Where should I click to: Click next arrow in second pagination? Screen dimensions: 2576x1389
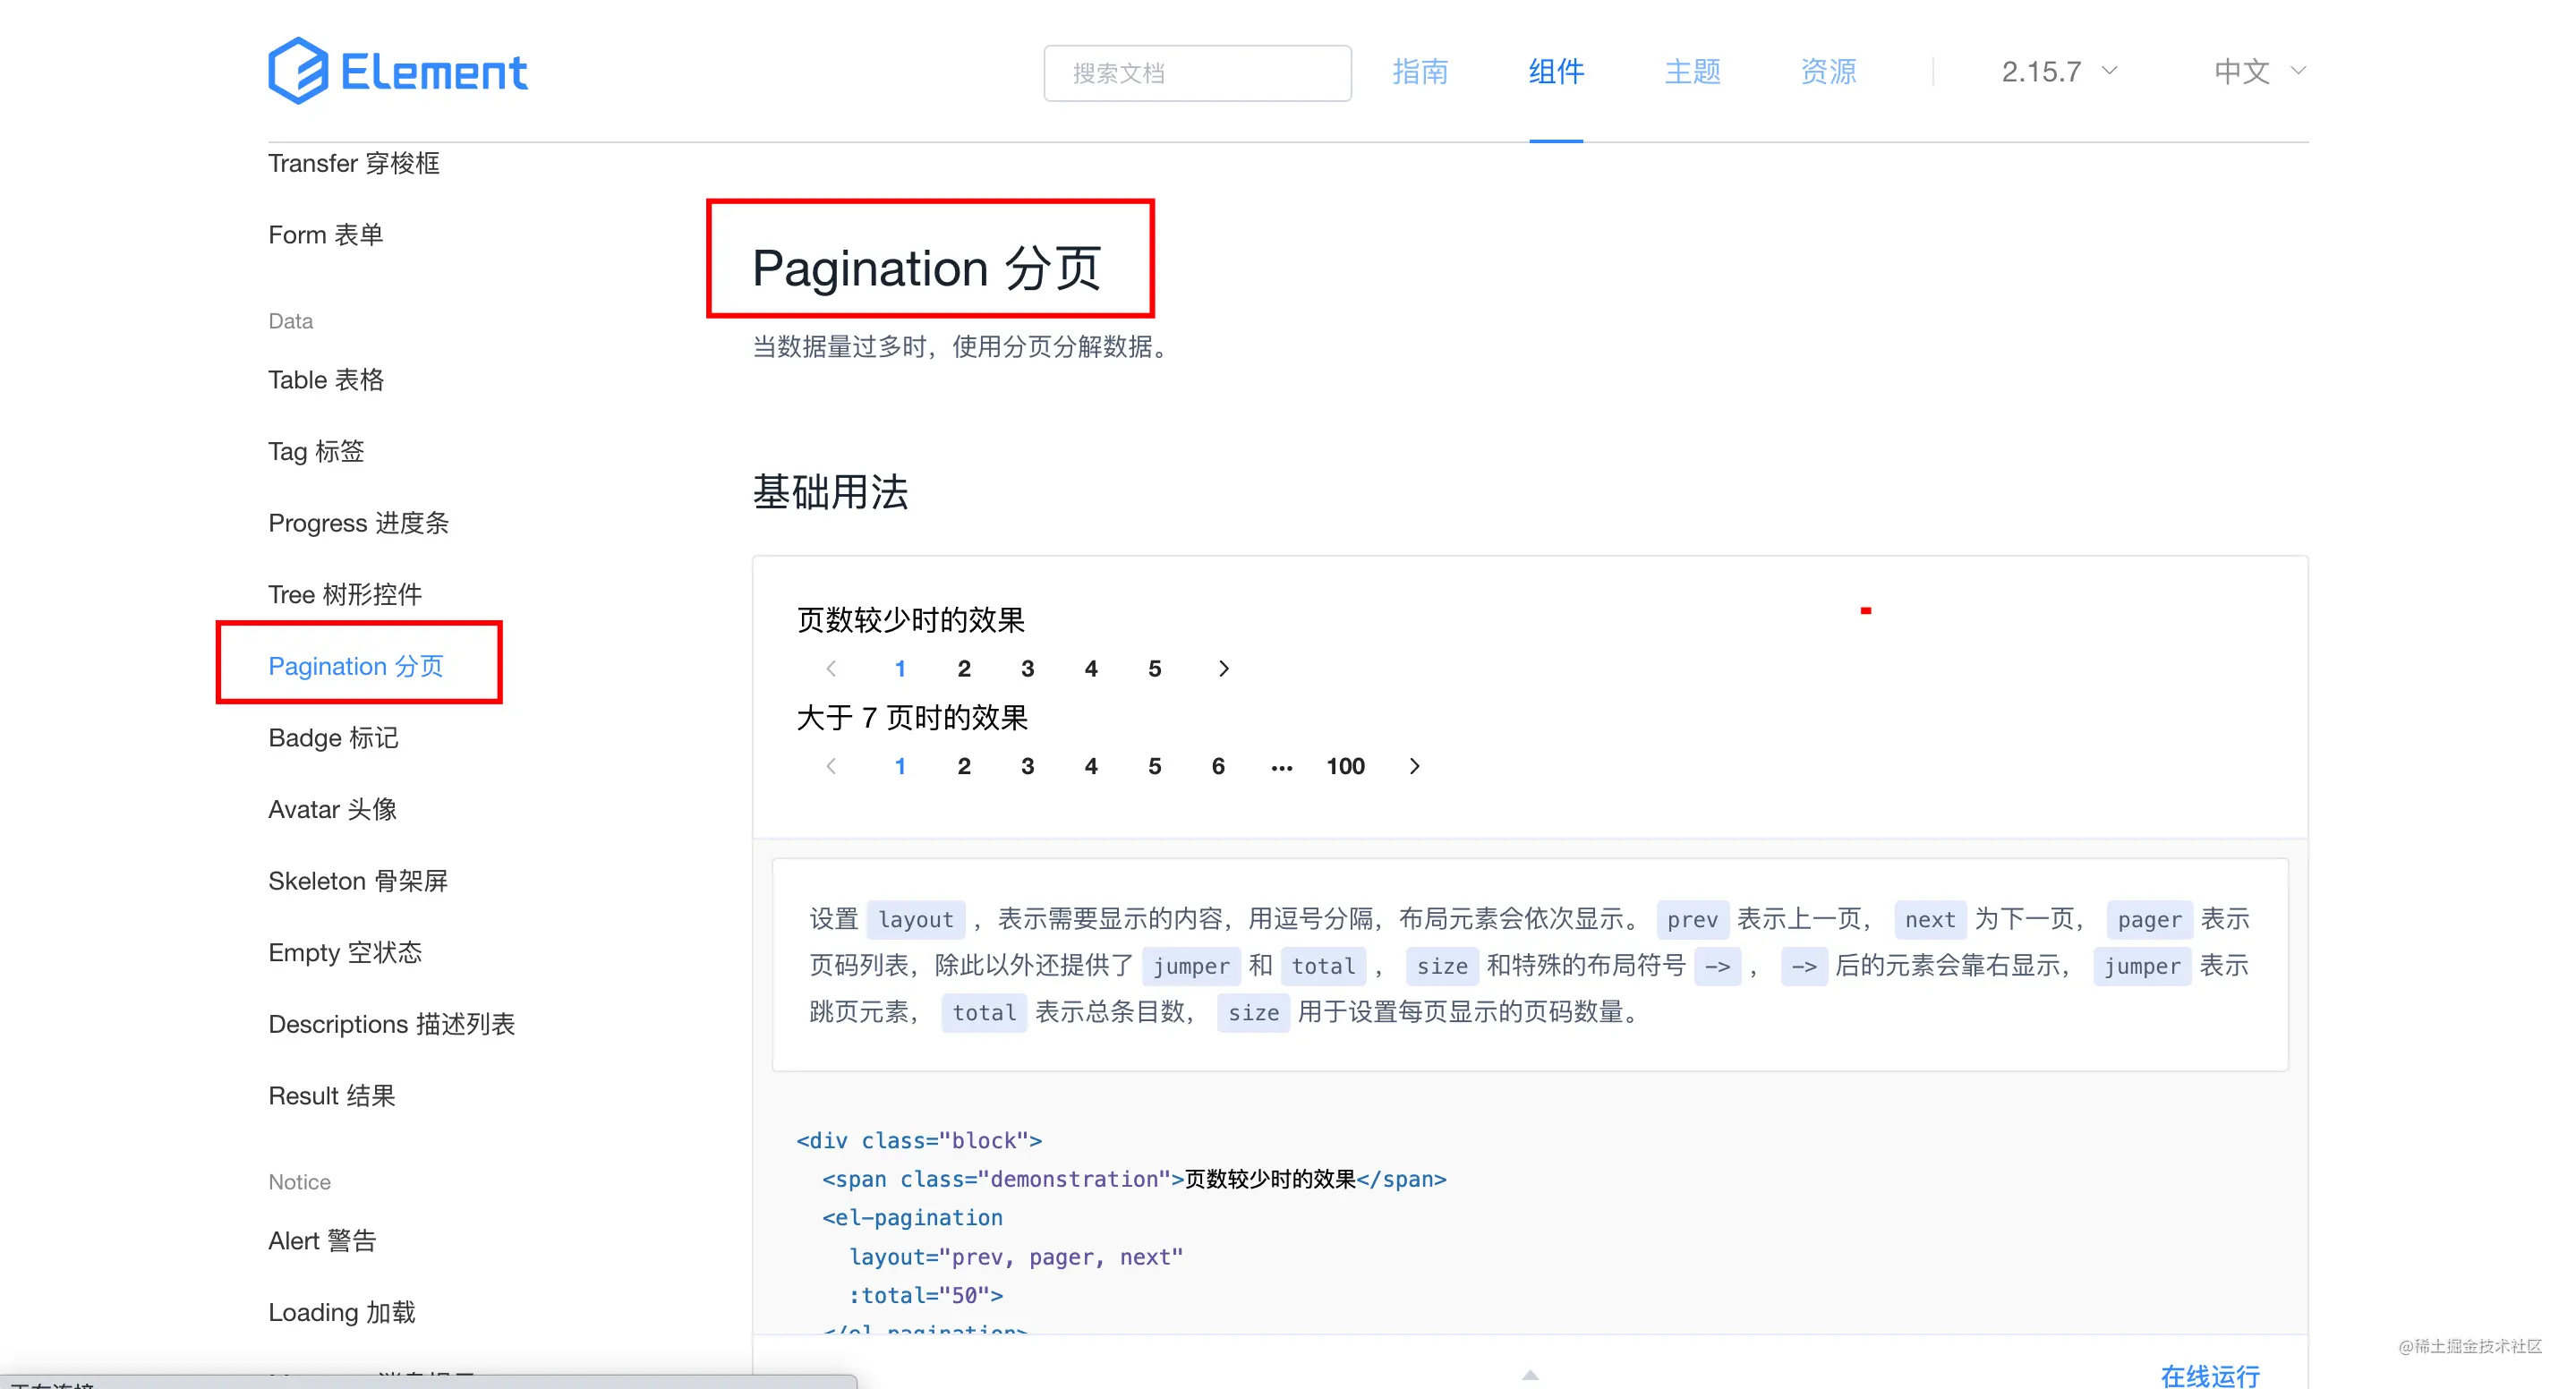[x=1414, y=766]
